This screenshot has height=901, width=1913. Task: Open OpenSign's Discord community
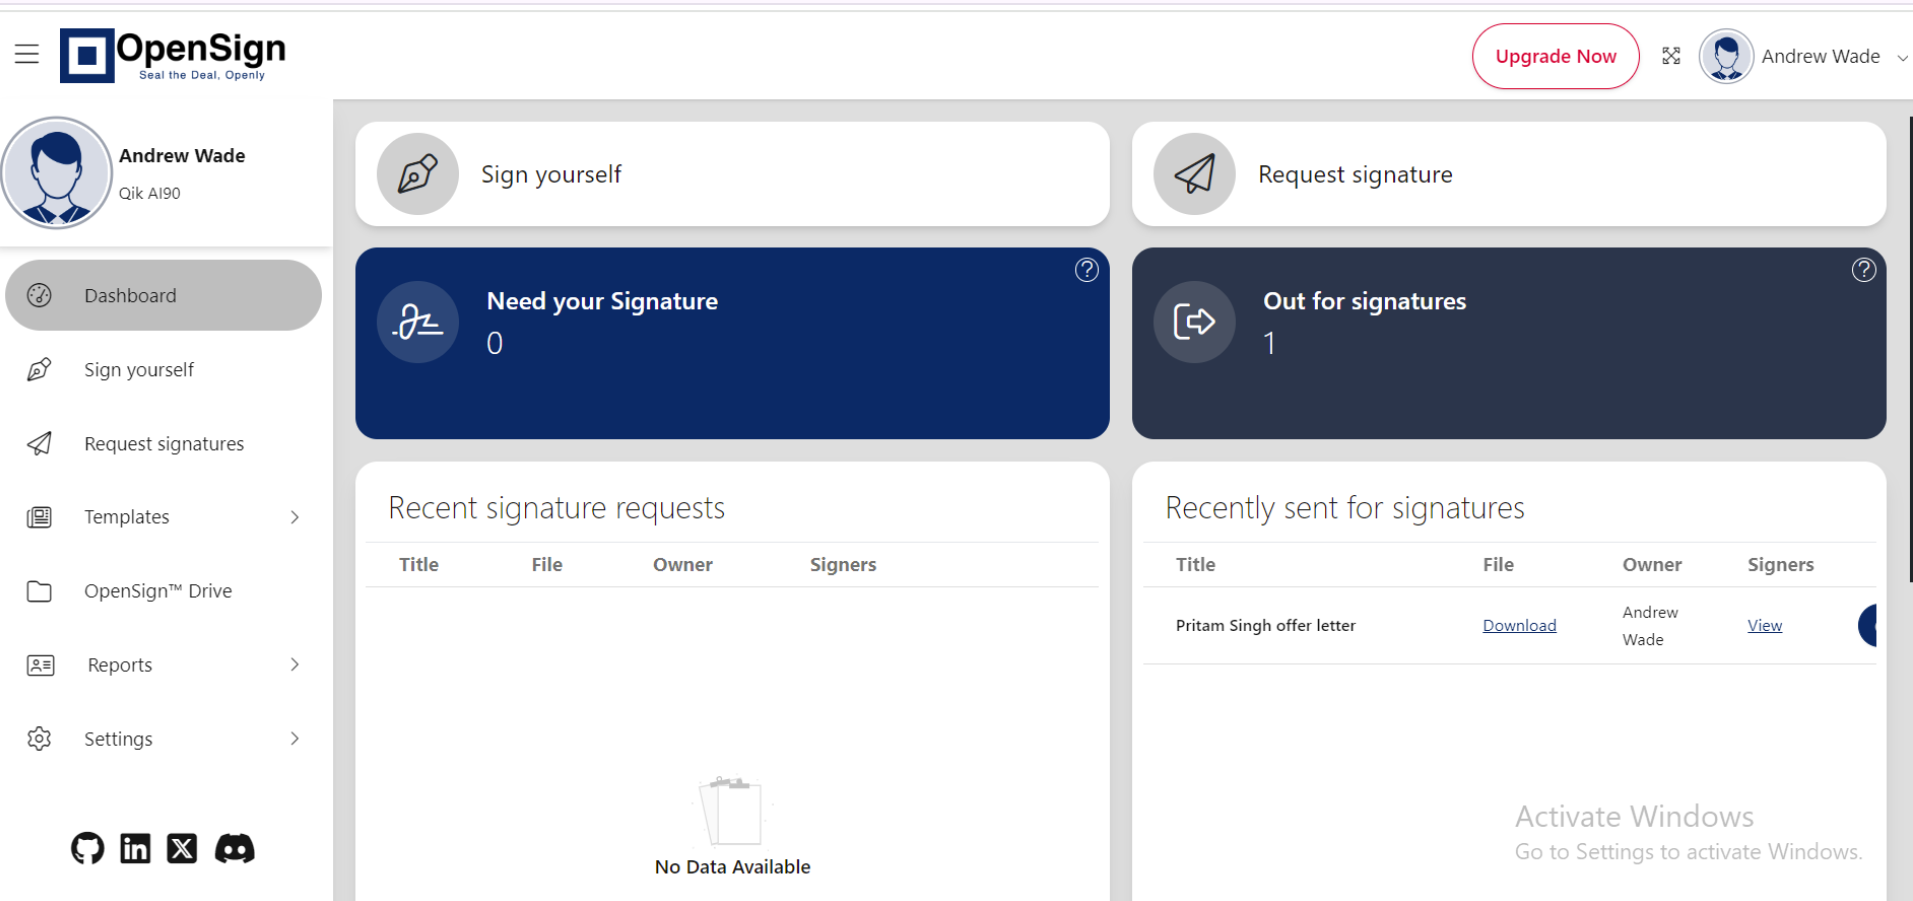(x=234, y=848)
